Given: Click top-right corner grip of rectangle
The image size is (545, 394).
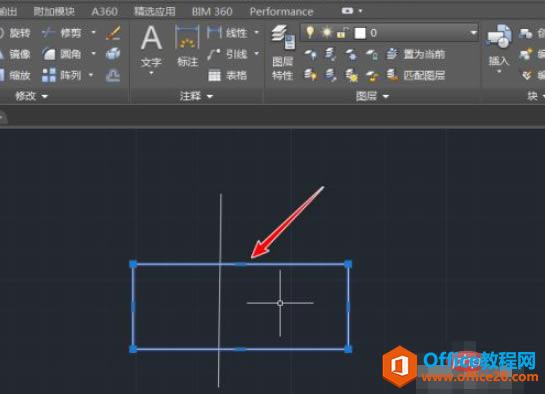Looking at the screenshot, I should coord(348,264).
